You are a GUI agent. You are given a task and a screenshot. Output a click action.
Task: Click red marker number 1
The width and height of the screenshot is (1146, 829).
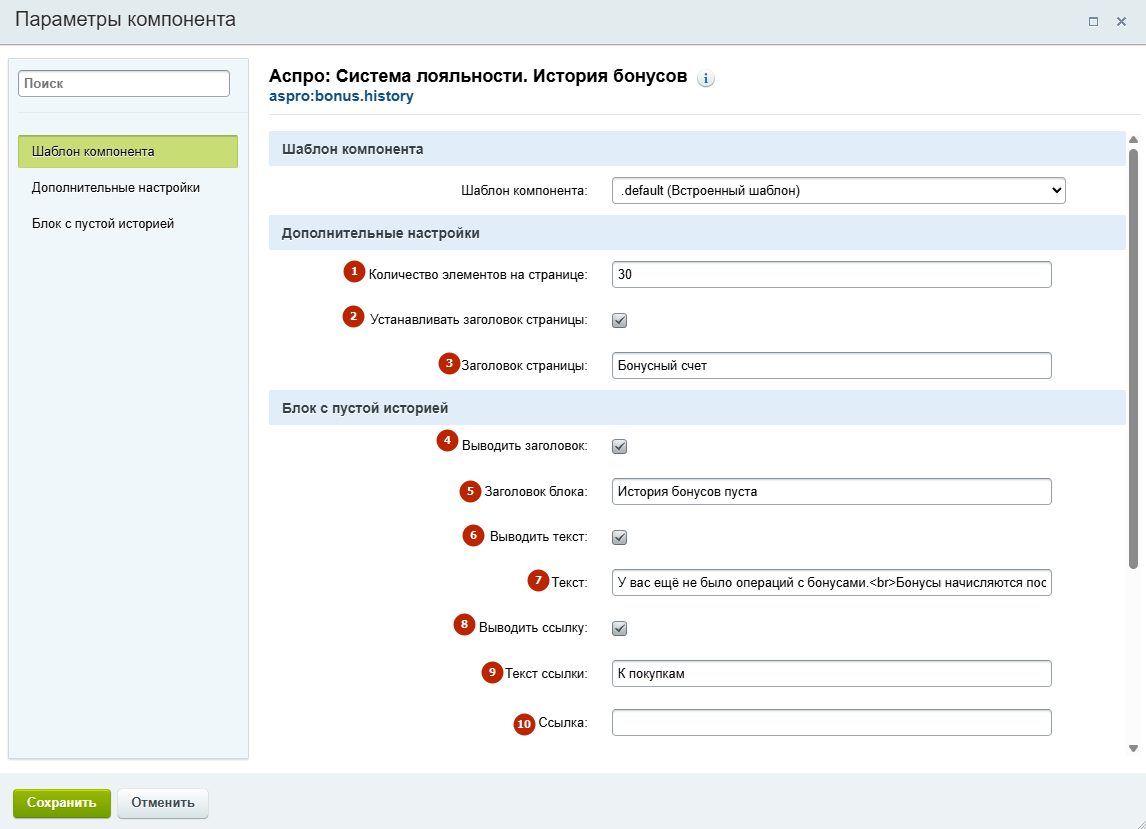353,271
